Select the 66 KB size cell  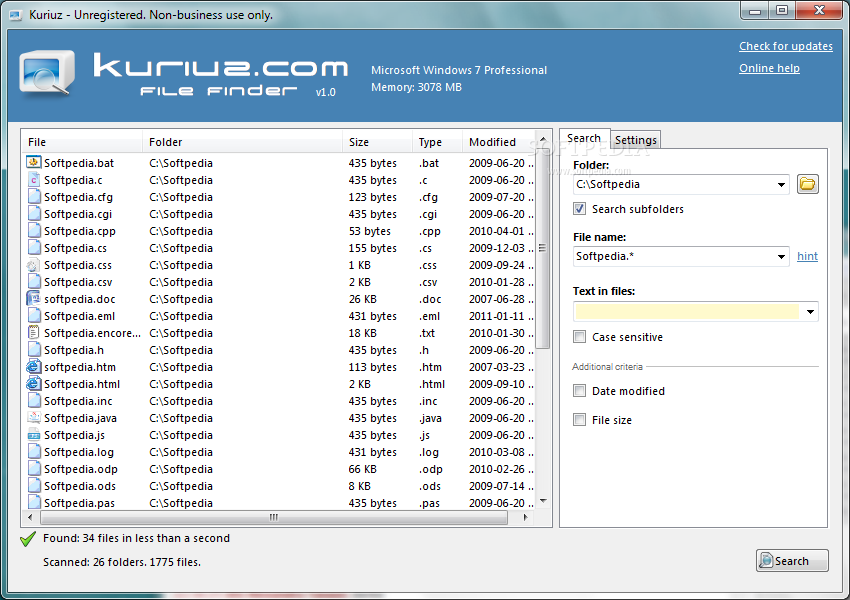click(x=363, y=469)
